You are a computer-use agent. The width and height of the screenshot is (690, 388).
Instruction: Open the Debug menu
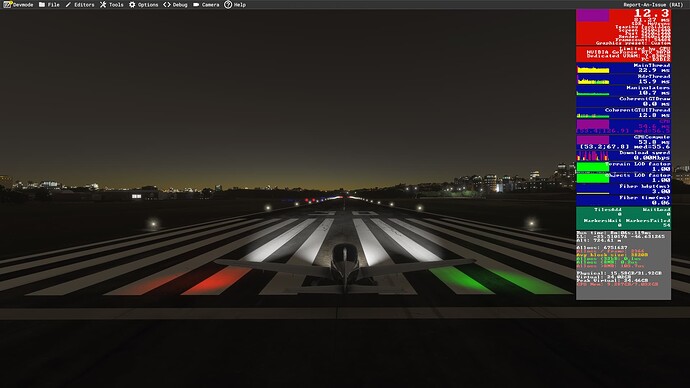coord(175,5)
